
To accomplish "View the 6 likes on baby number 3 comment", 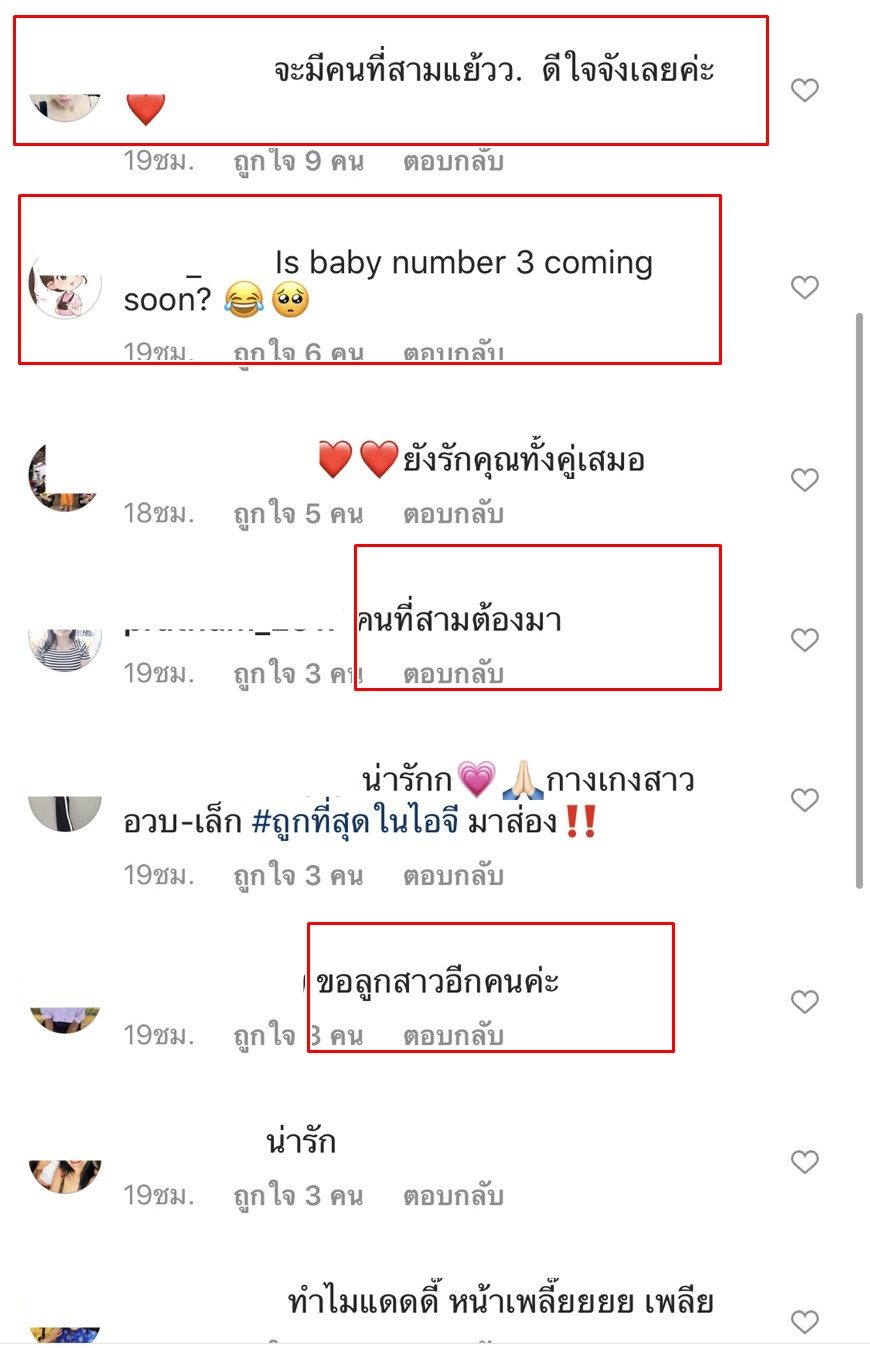I will click(x=298, y=352).
